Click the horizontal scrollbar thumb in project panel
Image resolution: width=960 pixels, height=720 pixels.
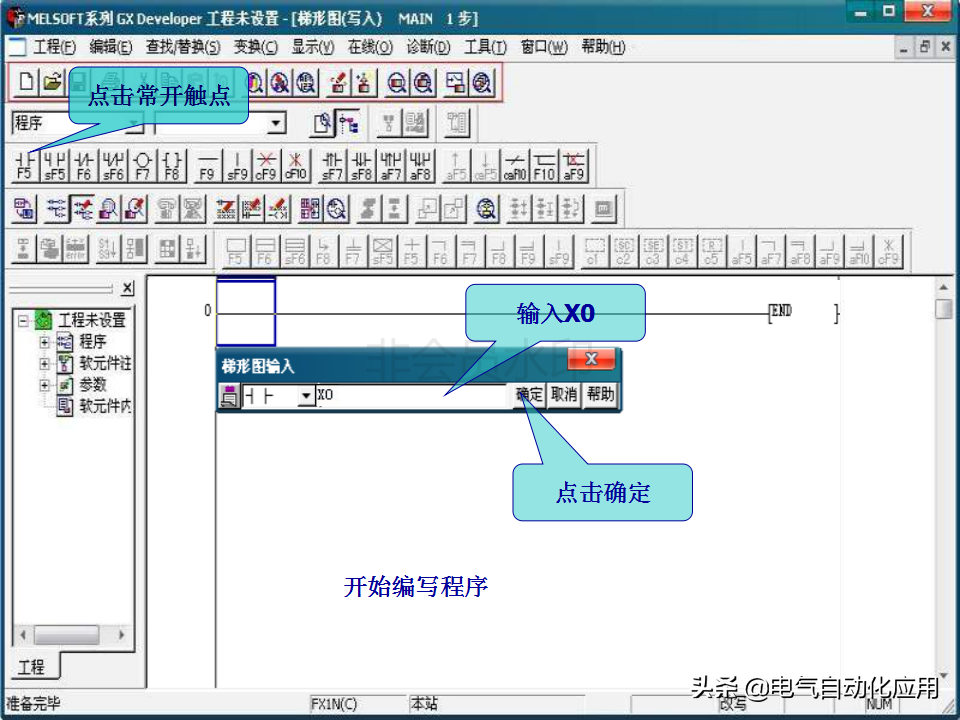[66, 634]
